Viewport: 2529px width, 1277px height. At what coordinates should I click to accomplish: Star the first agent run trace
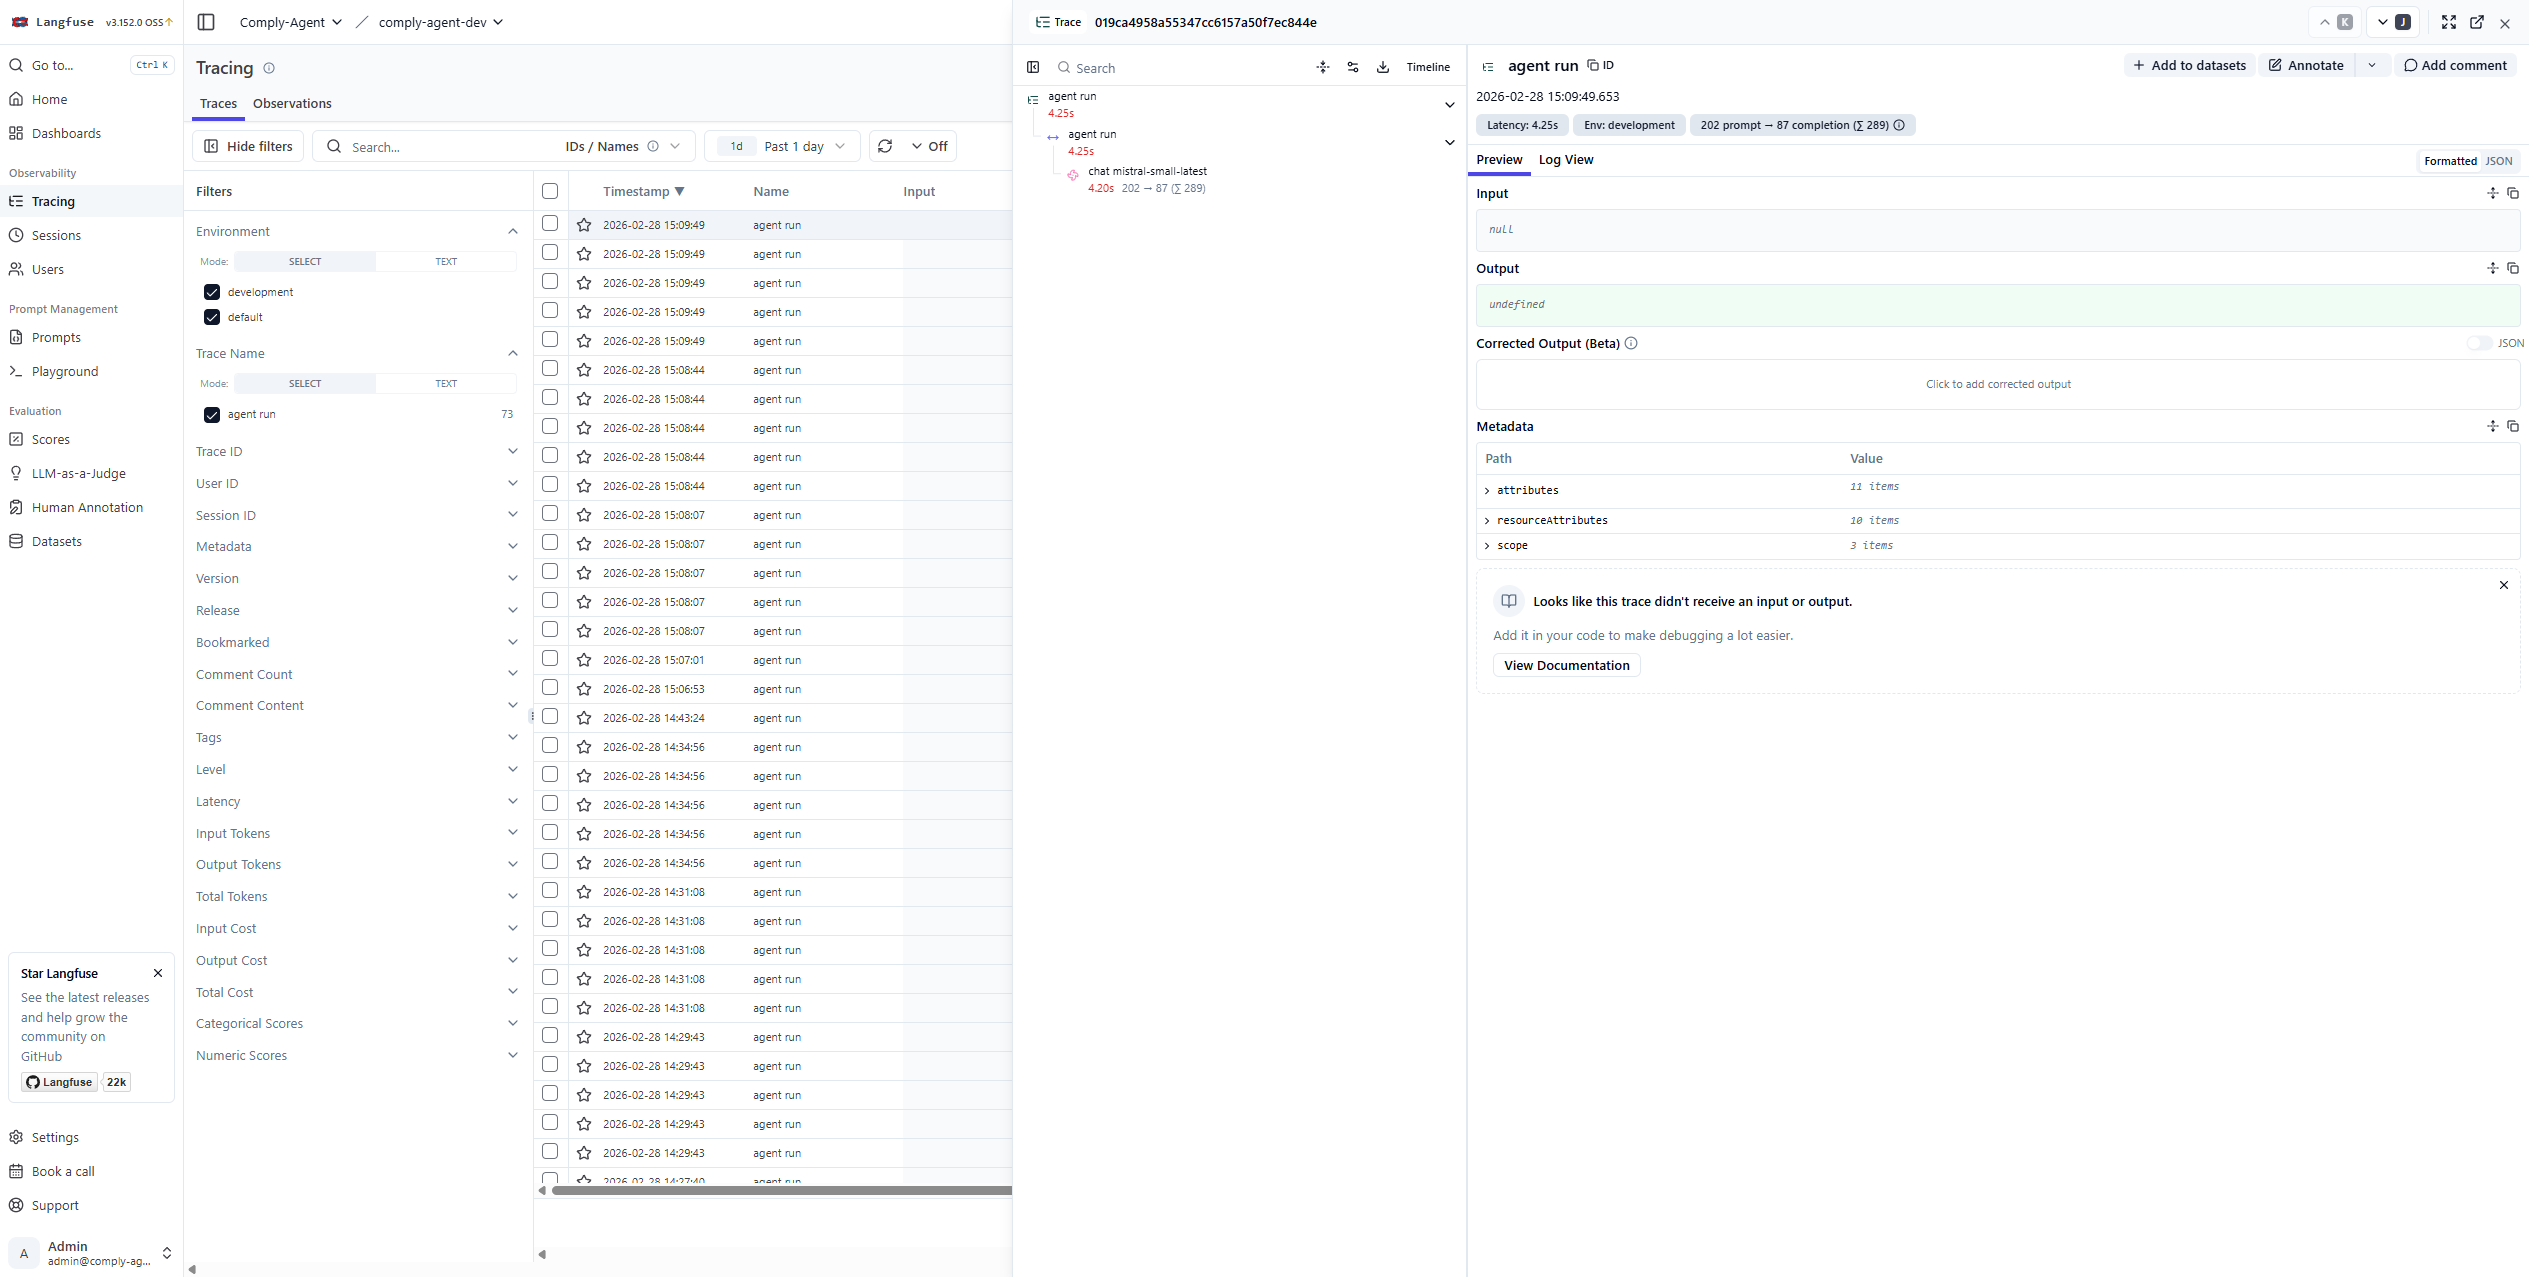584,225
